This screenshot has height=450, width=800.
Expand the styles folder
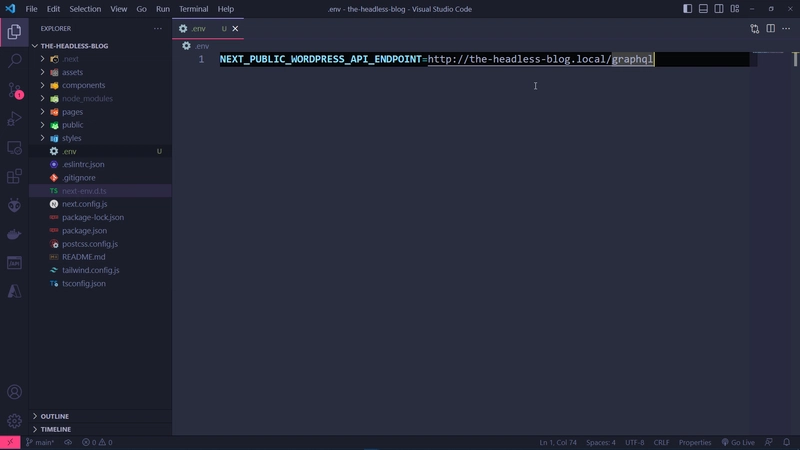point(100,138)
